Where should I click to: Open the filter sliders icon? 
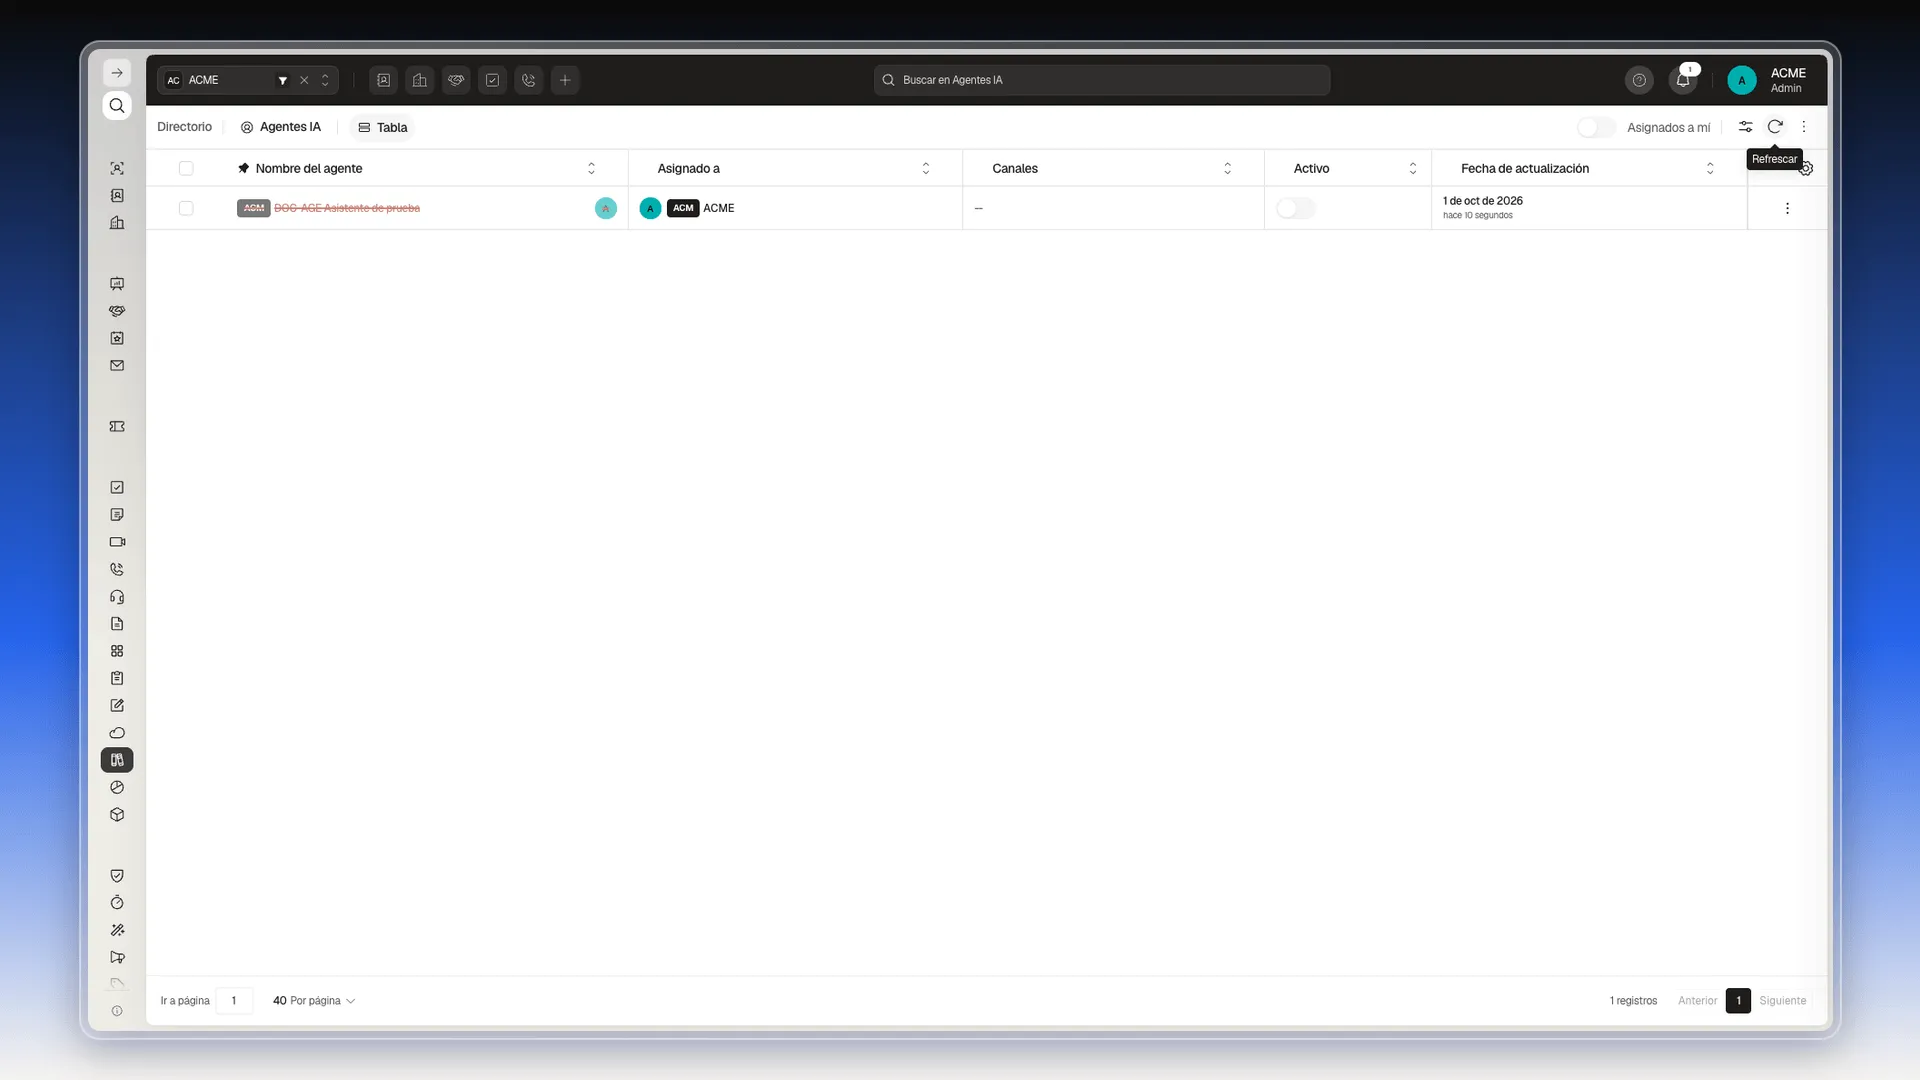pyautogui.click(x=1745, y=127)
